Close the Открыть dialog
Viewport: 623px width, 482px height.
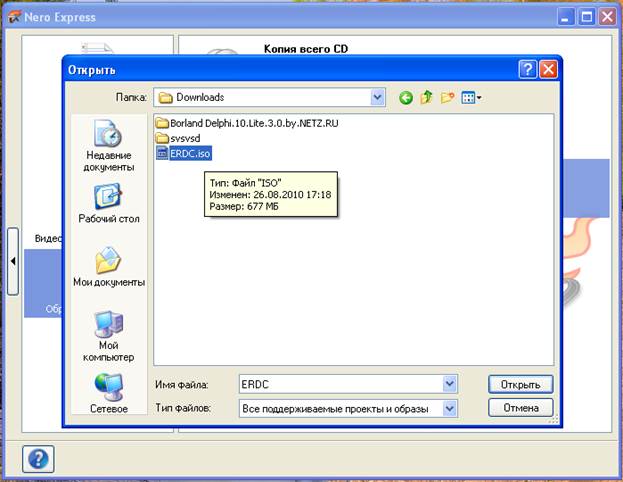coord(548,70)
